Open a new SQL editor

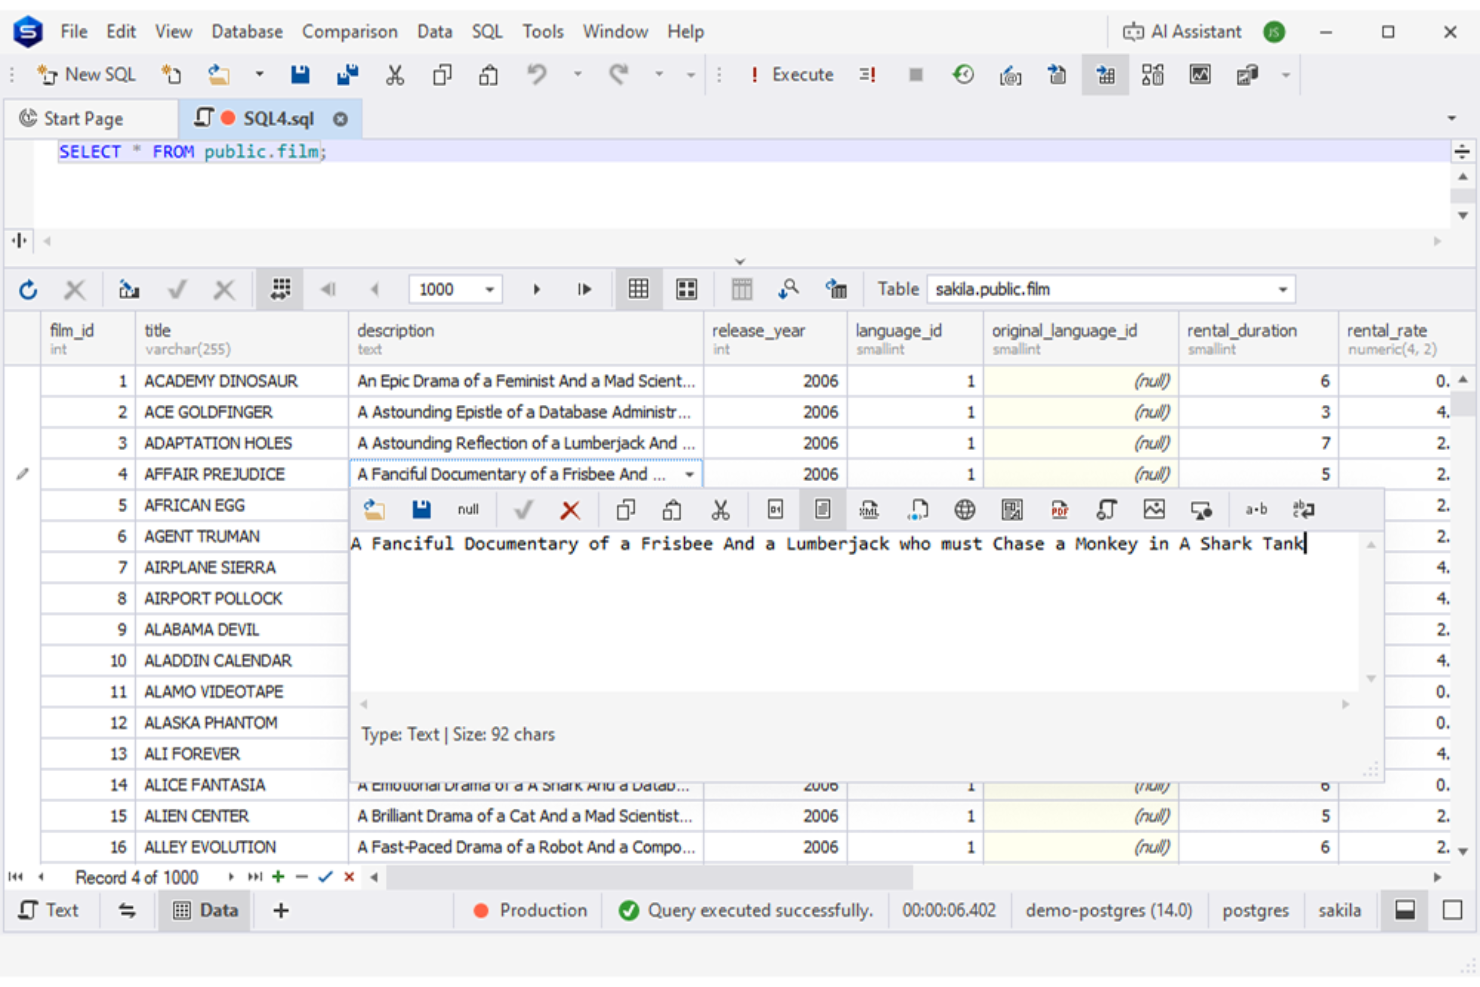coord(86,74)
